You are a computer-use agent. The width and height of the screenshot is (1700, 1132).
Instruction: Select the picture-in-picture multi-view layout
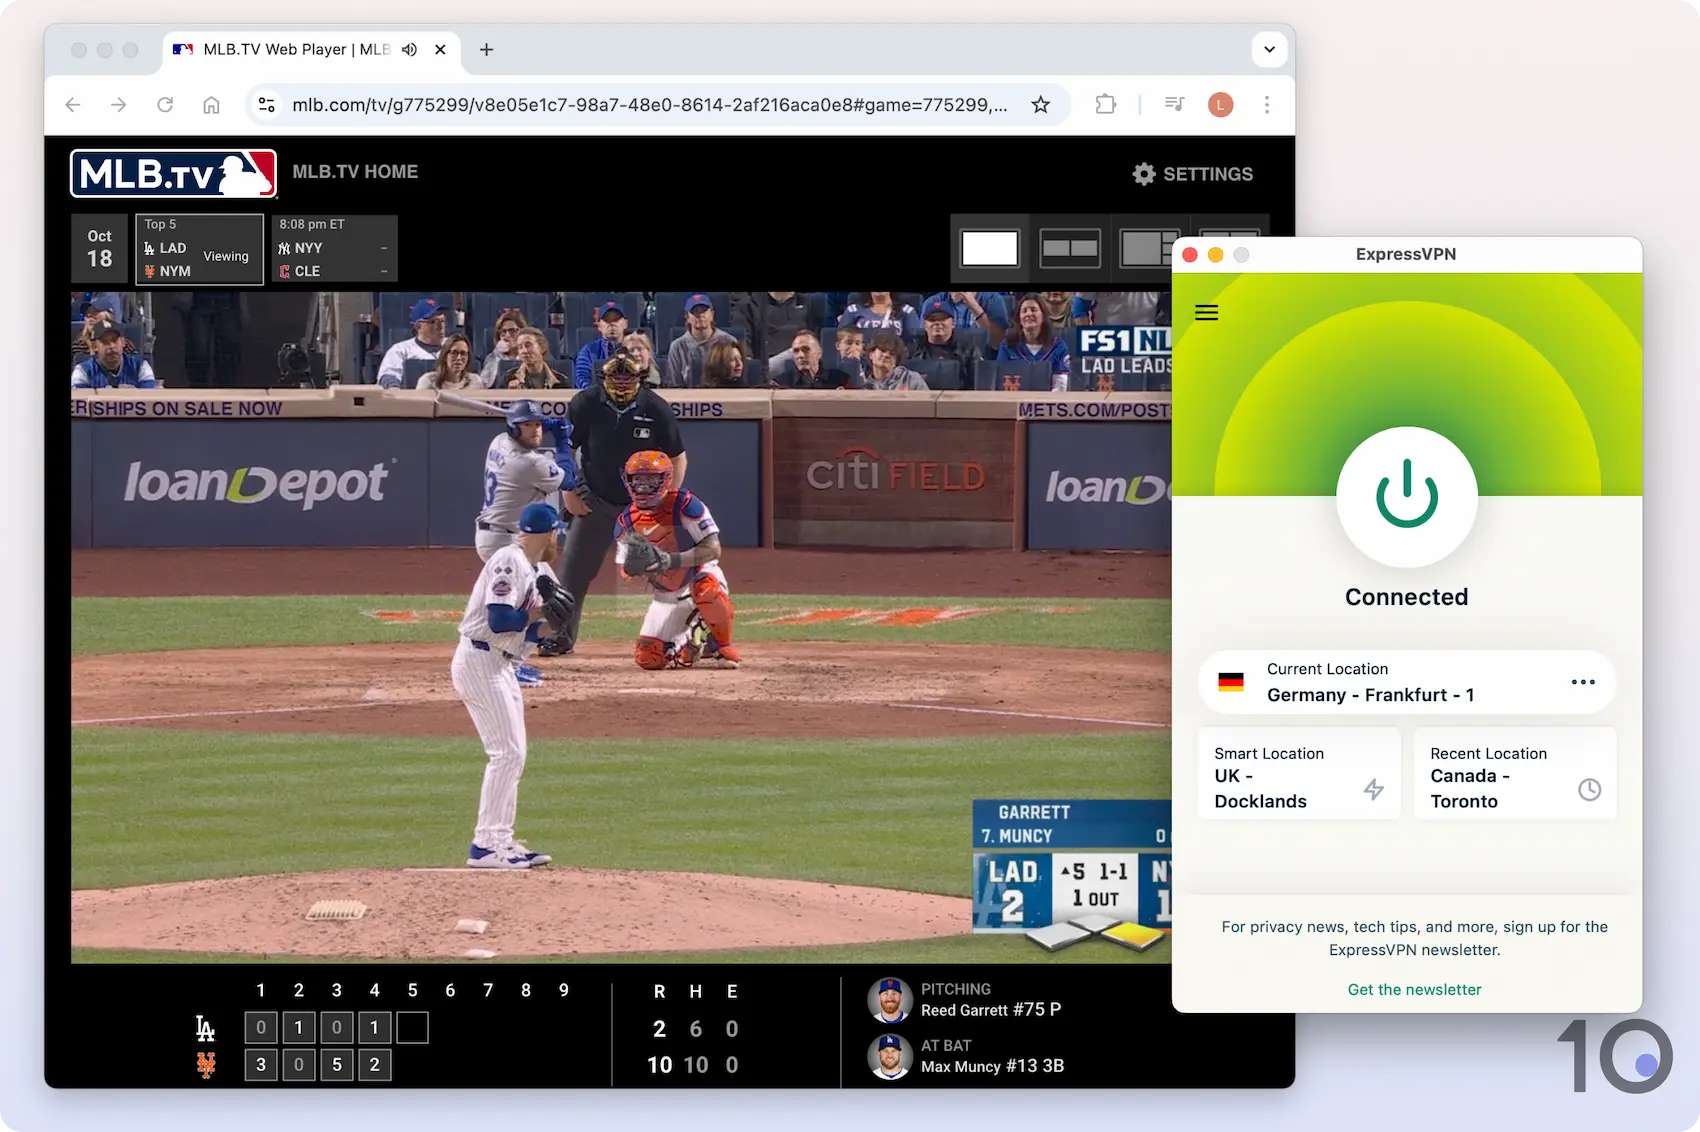click(x=1146, y=248)
